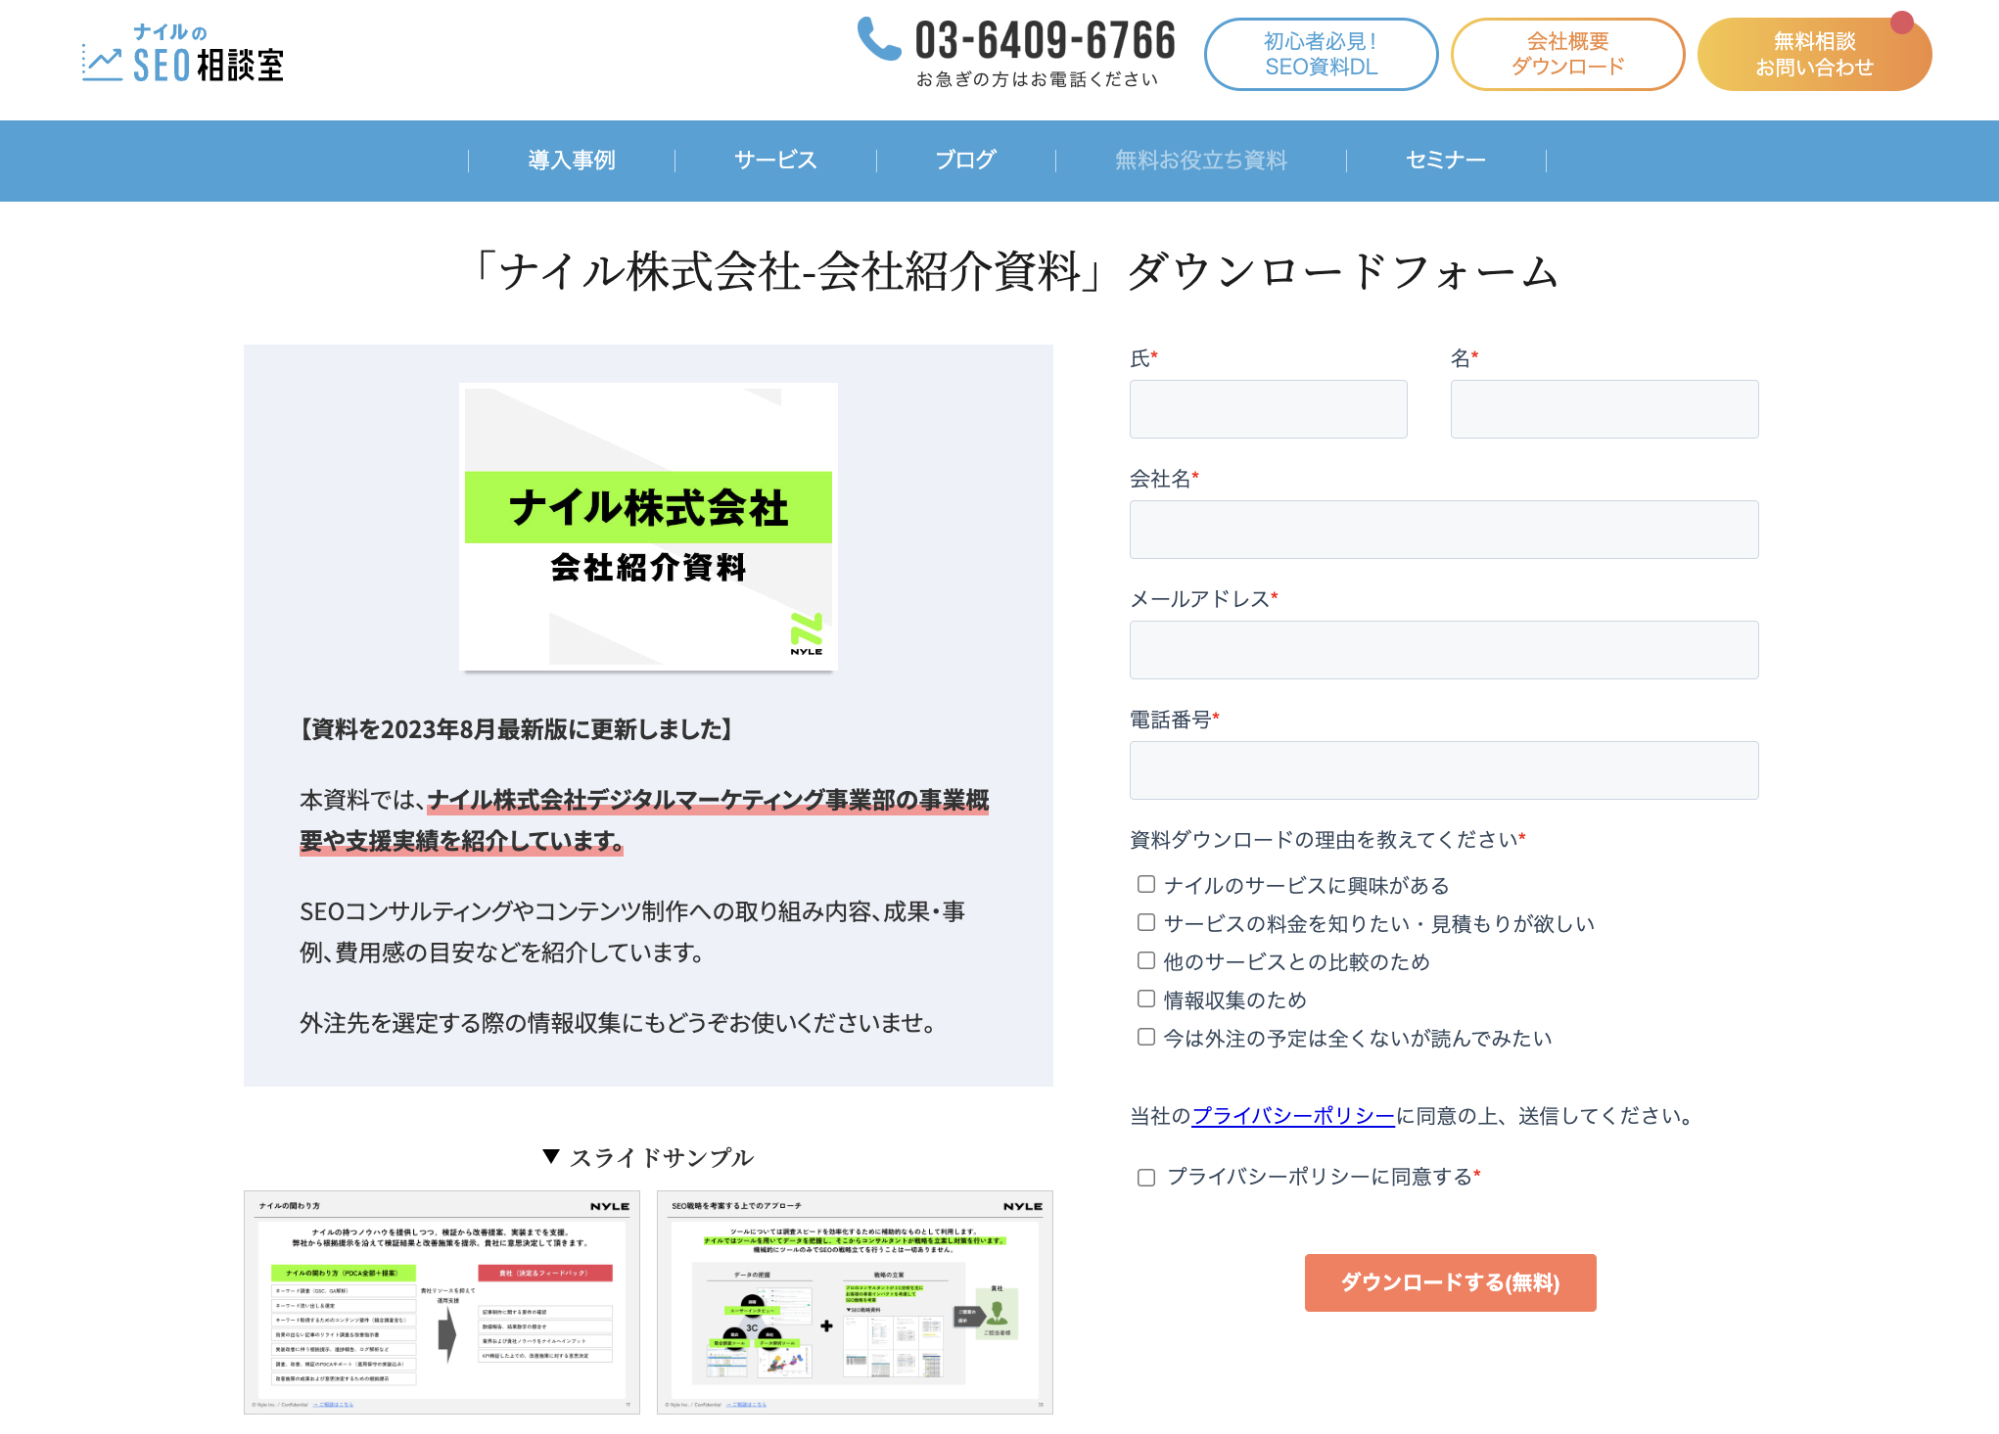Focus the 会社名 input field

(1444, 529)
